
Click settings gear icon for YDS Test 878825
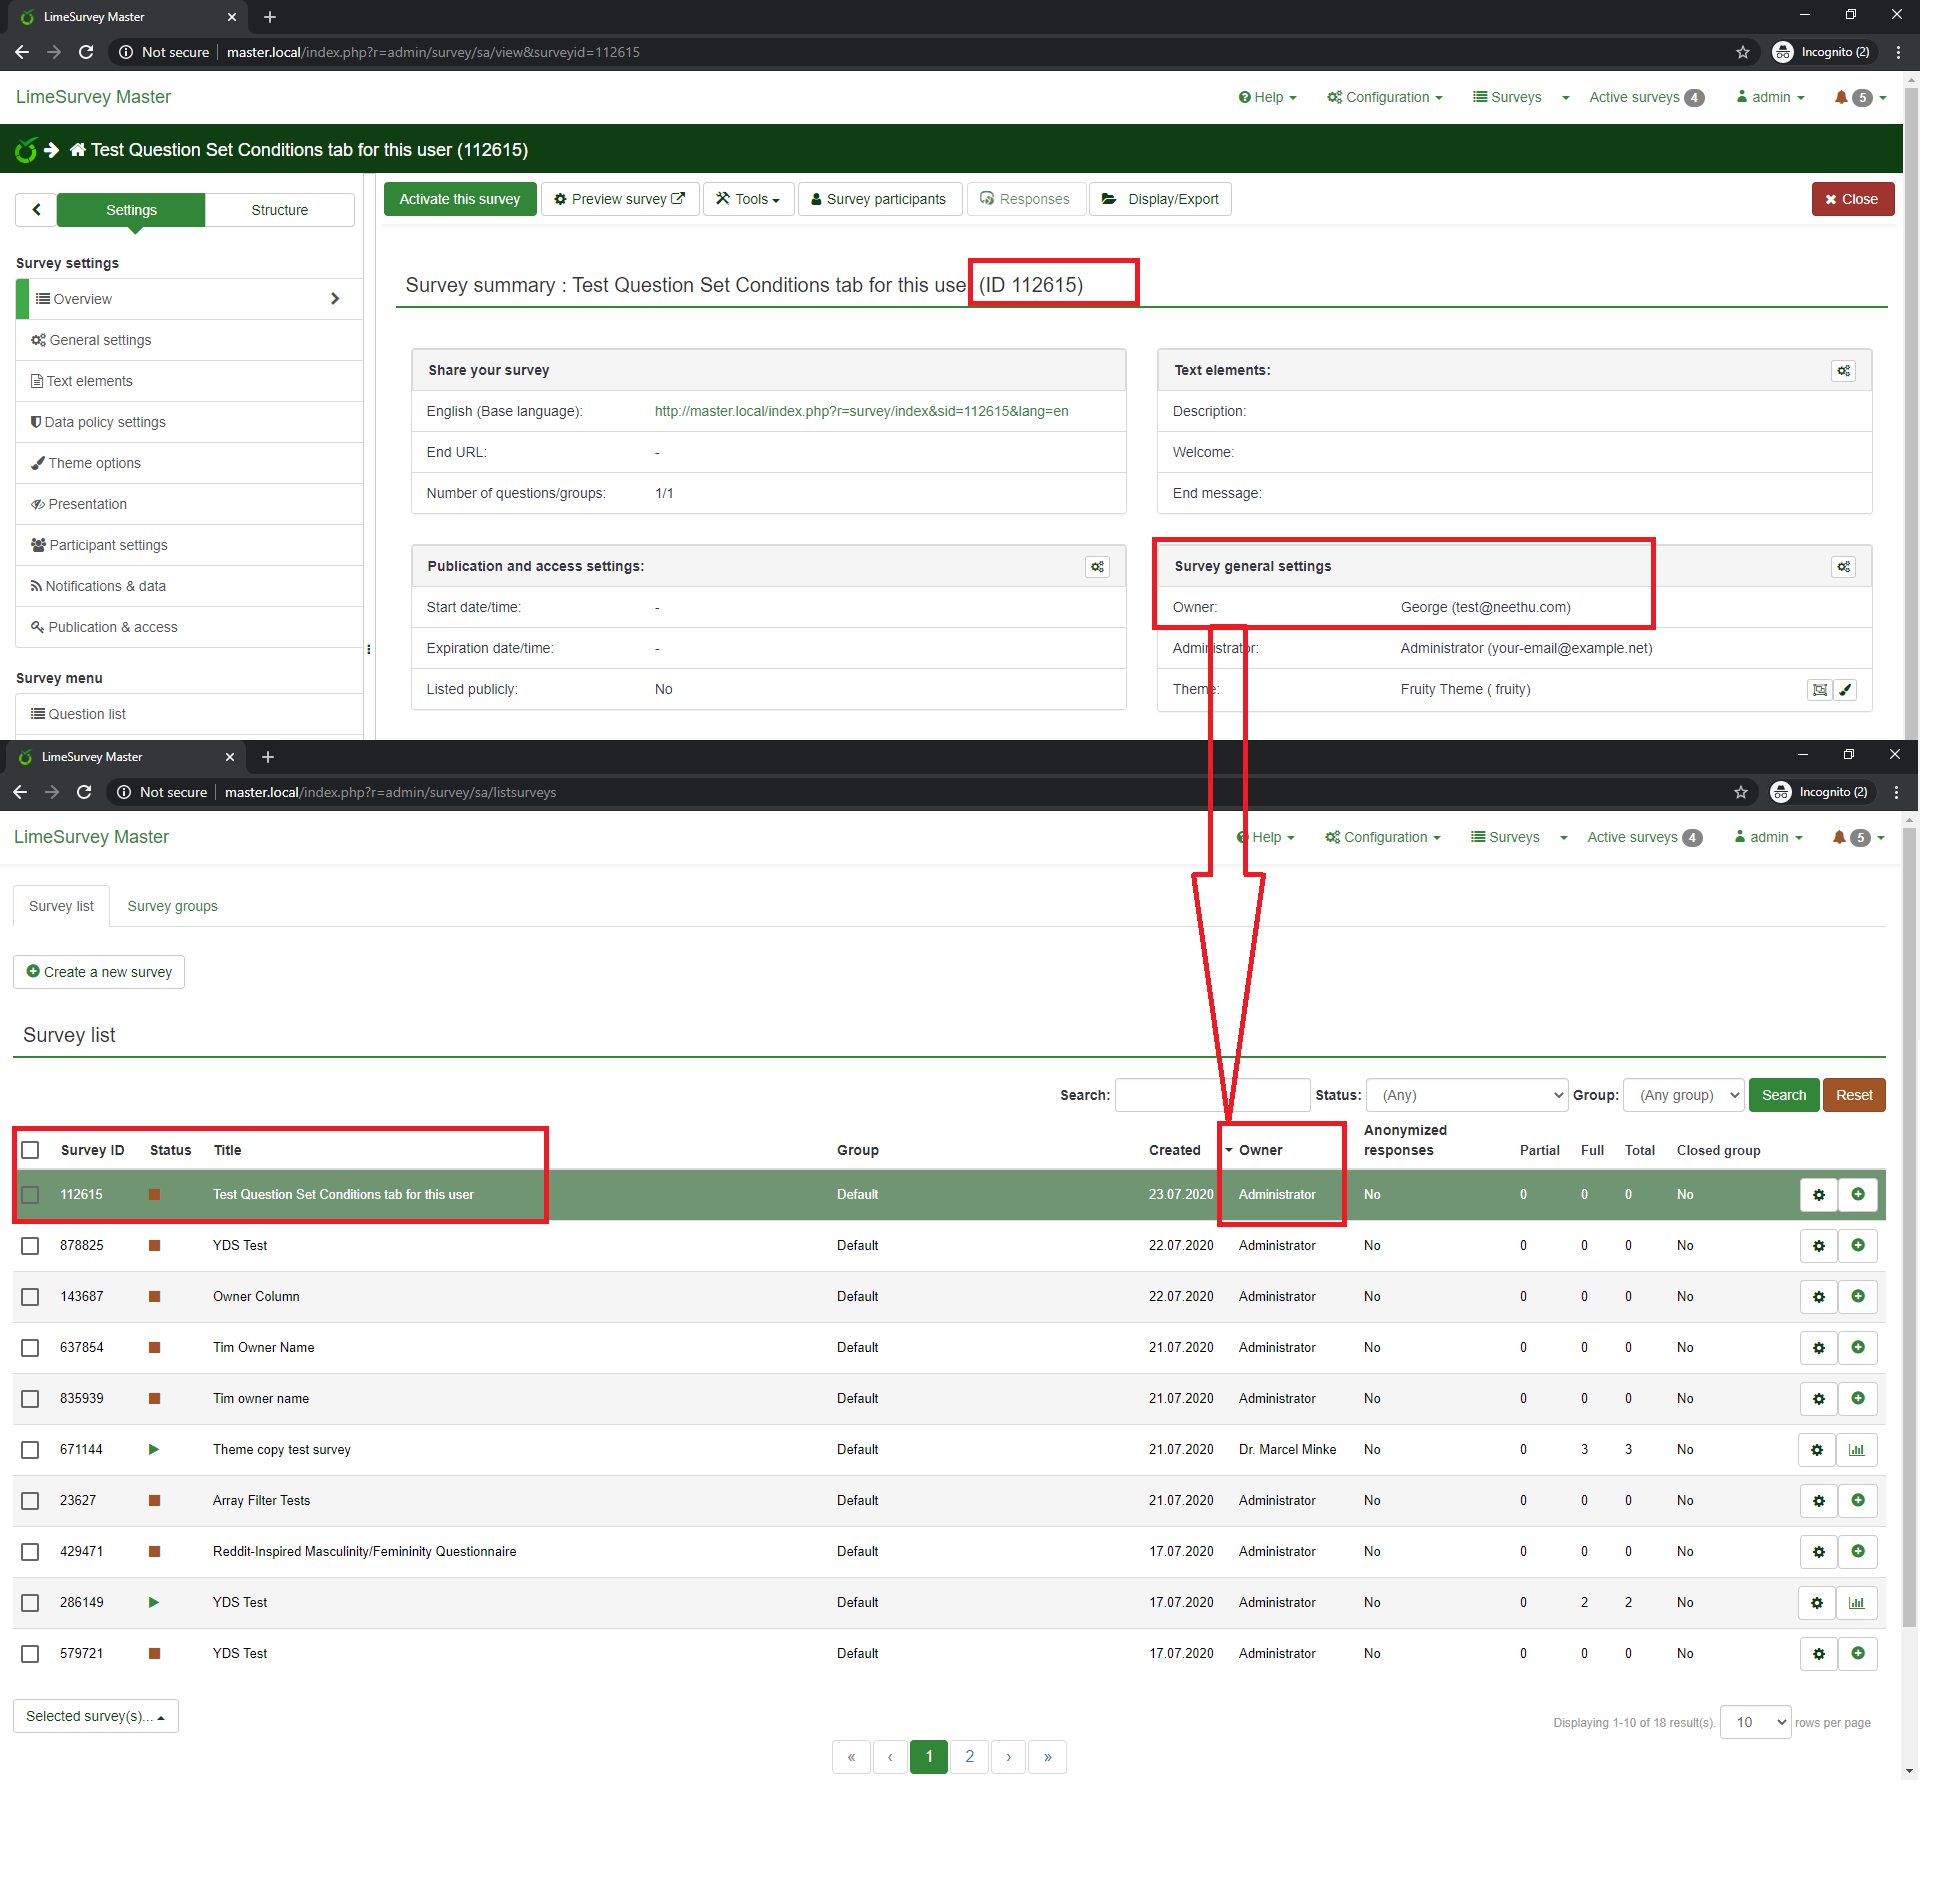click(1818, 1246)
